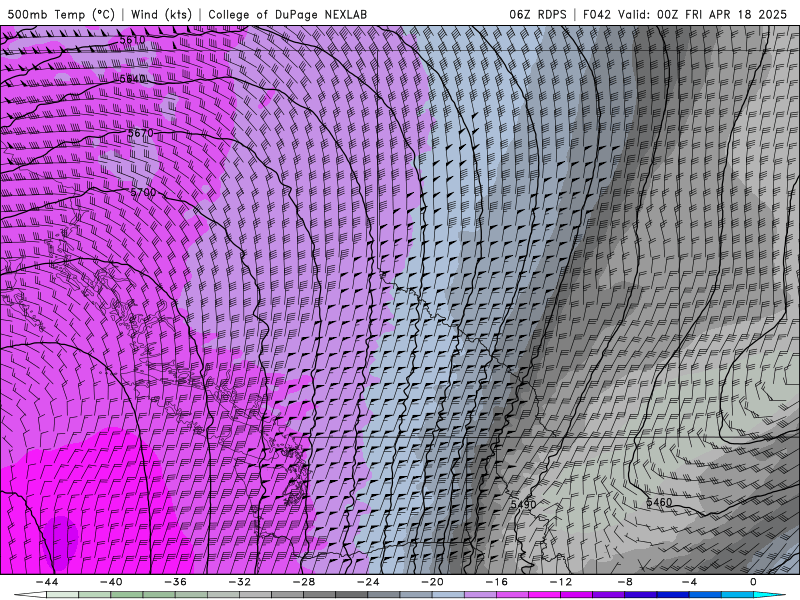Select the 5490 height contour label

pos(523,505)
